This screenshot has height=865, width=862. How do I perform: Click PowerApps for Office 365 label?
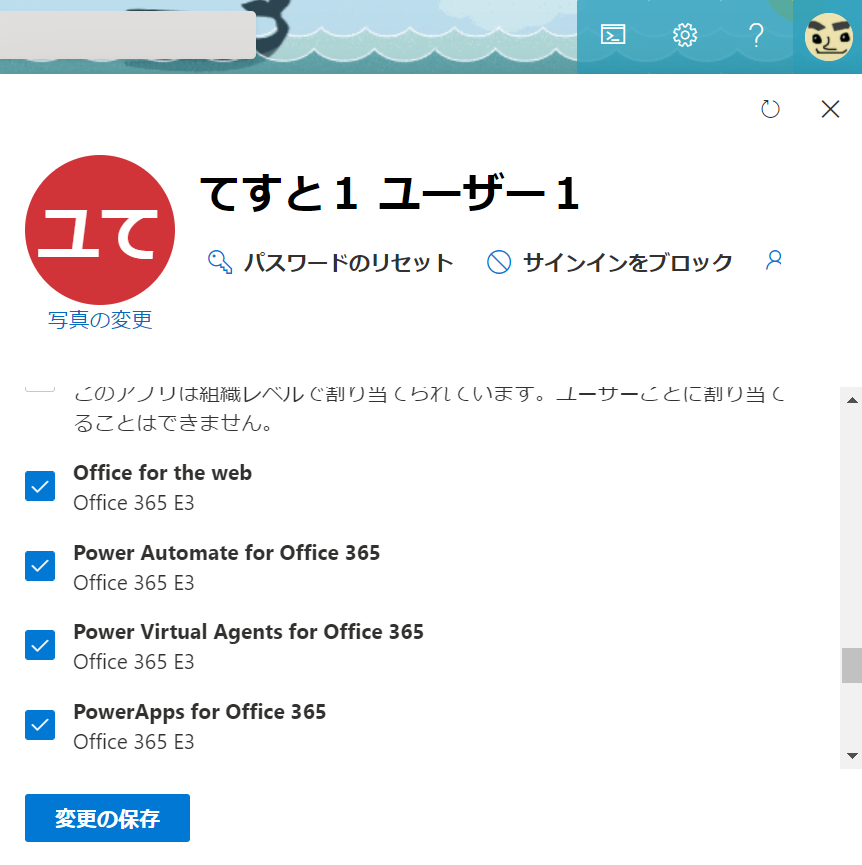pyautogui.click(x=200, y=712)
